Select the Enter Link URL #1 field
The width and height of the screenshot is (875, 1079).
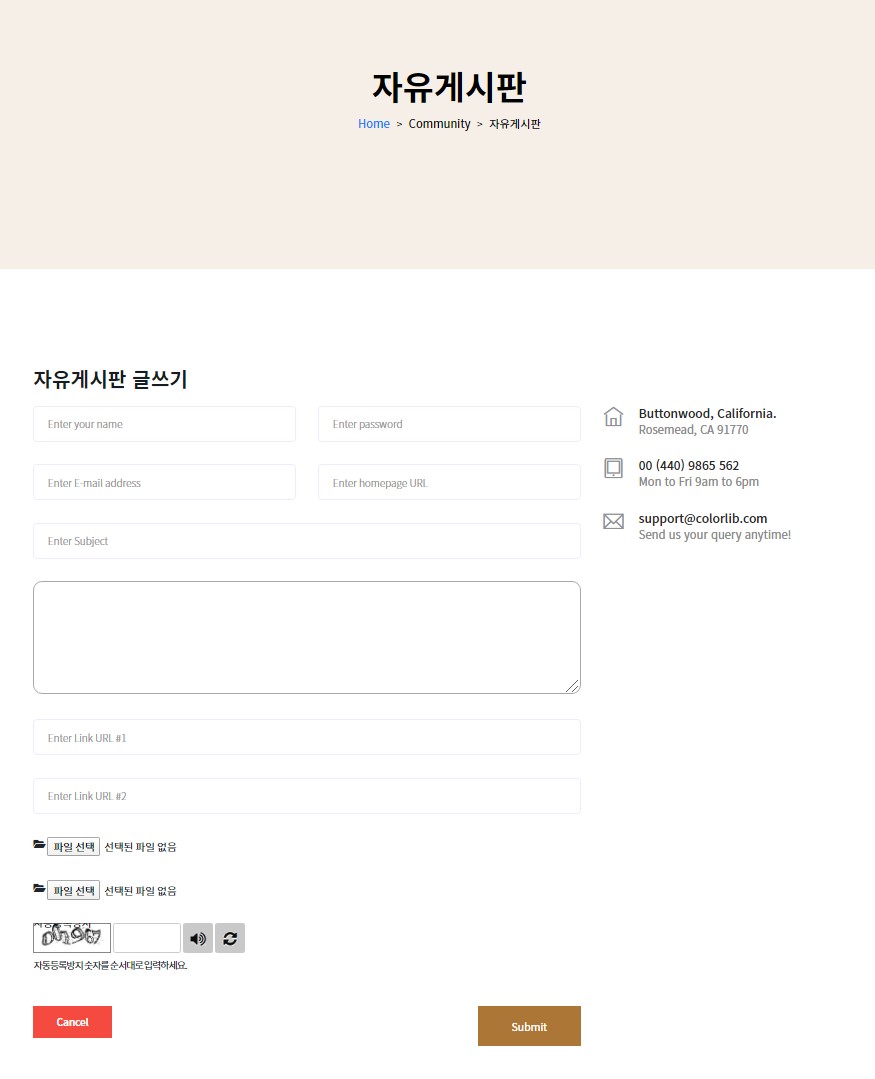[306, 738]
